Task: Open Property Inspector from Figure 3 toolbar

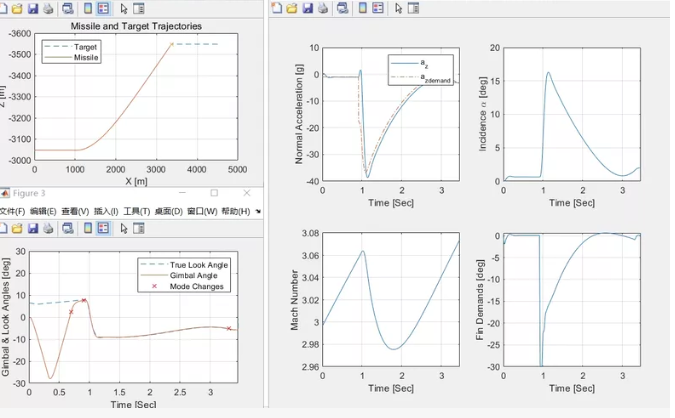Action: 139,228
